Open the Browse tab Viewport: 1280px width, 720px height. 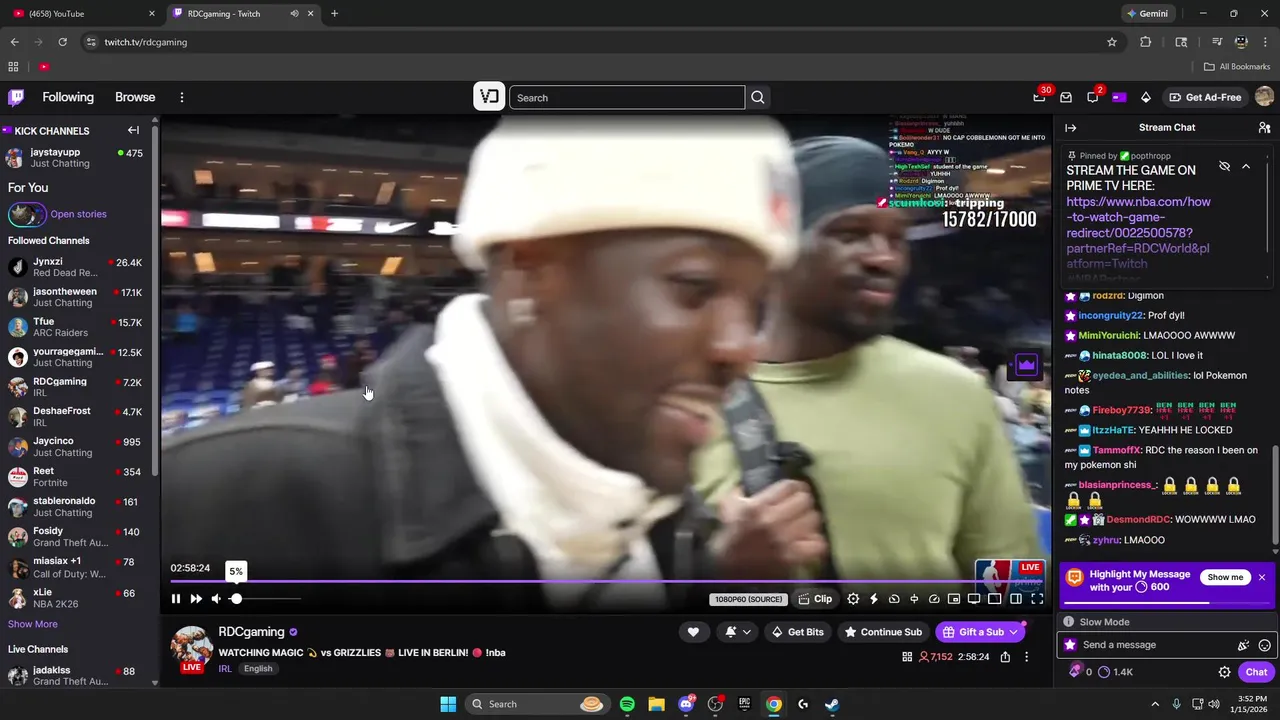pyautogui.click(x=135, y=97)
